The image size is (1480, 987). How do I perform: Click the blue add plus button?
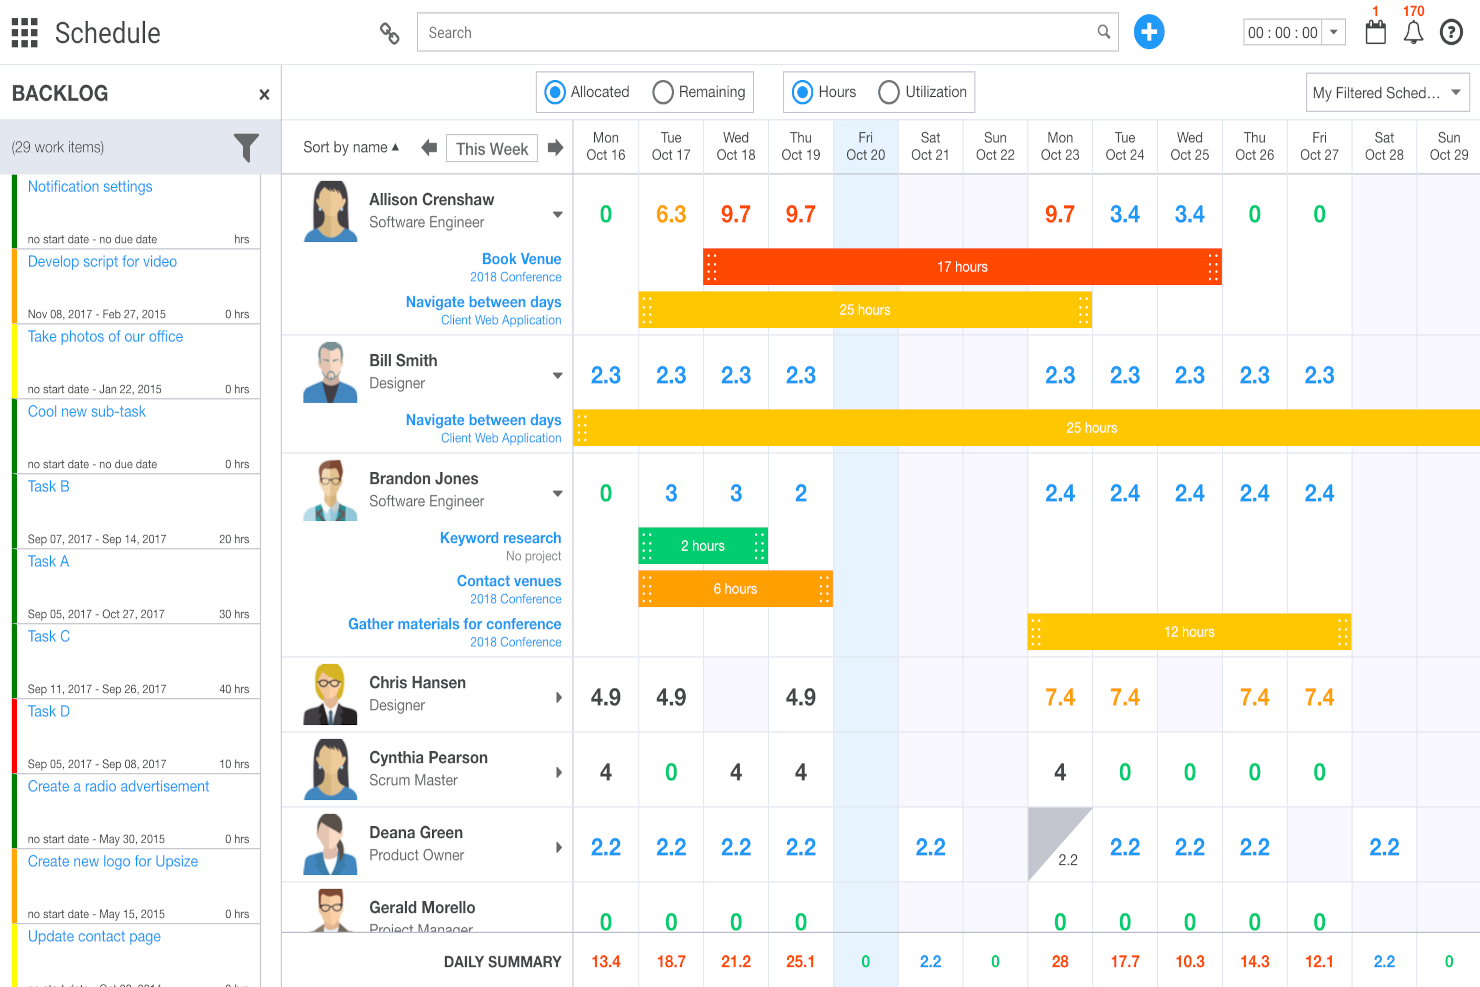coord(1149,32)
